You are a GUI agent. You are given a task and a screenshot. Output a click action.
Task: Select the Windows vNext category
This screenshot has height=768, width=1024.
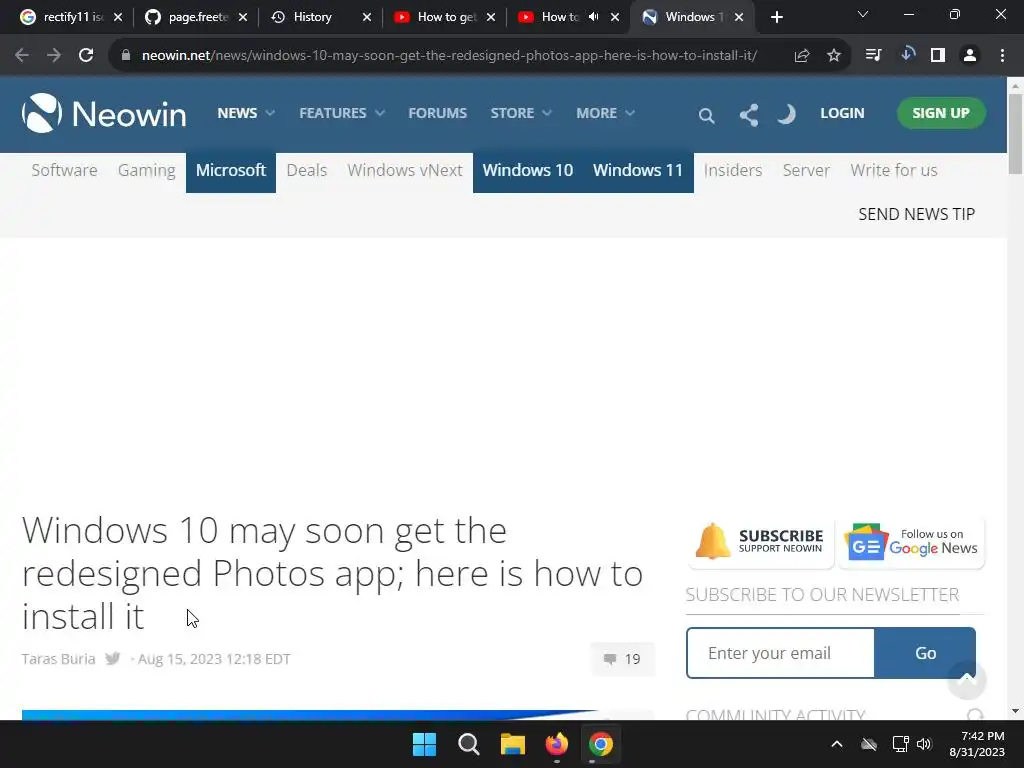coord(404,170)
